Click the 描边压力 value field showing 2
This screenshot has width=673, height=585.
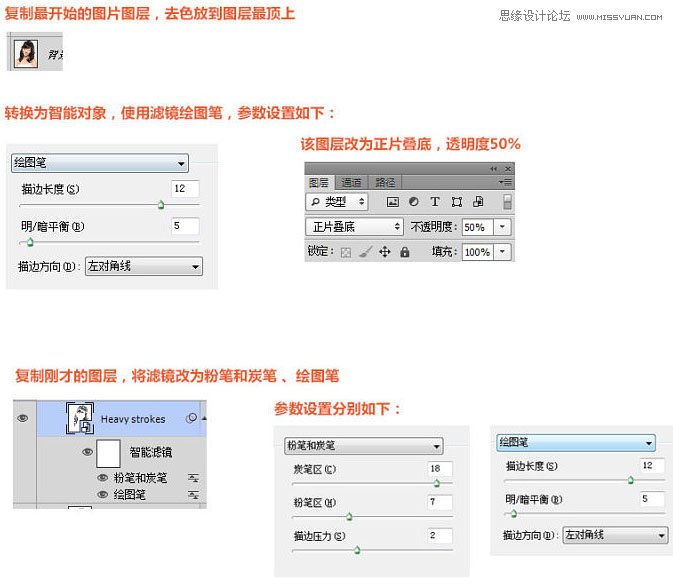(x=440, y=535)
